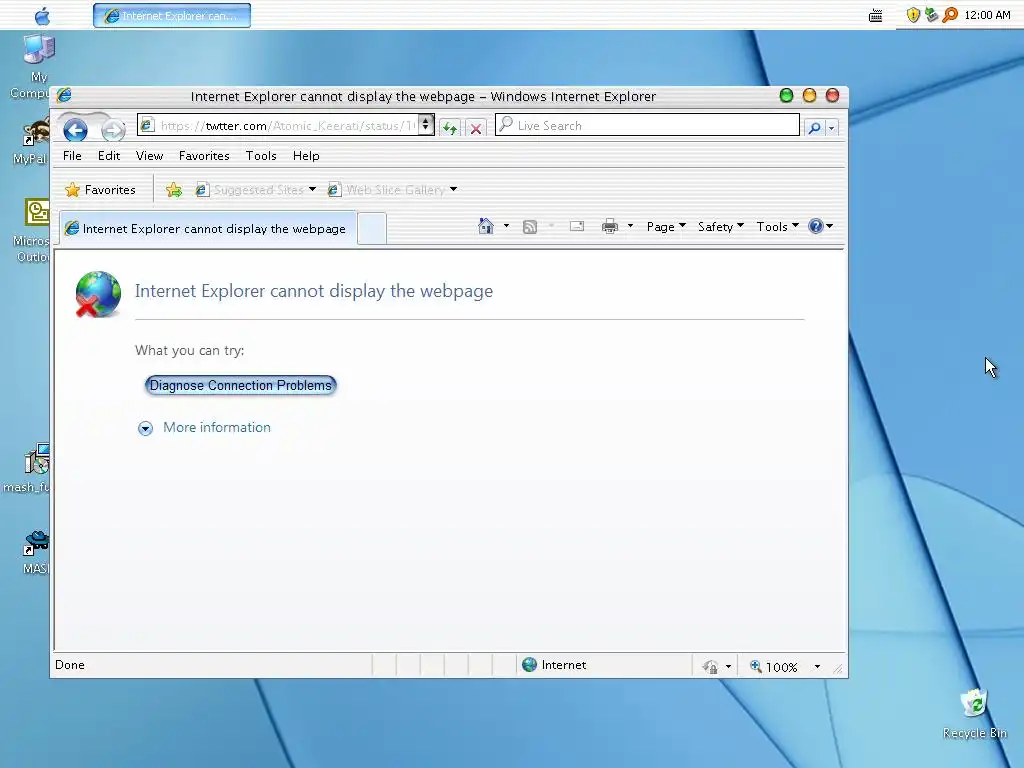Open the Recycle Bin desktop icon

pos(974,714)
